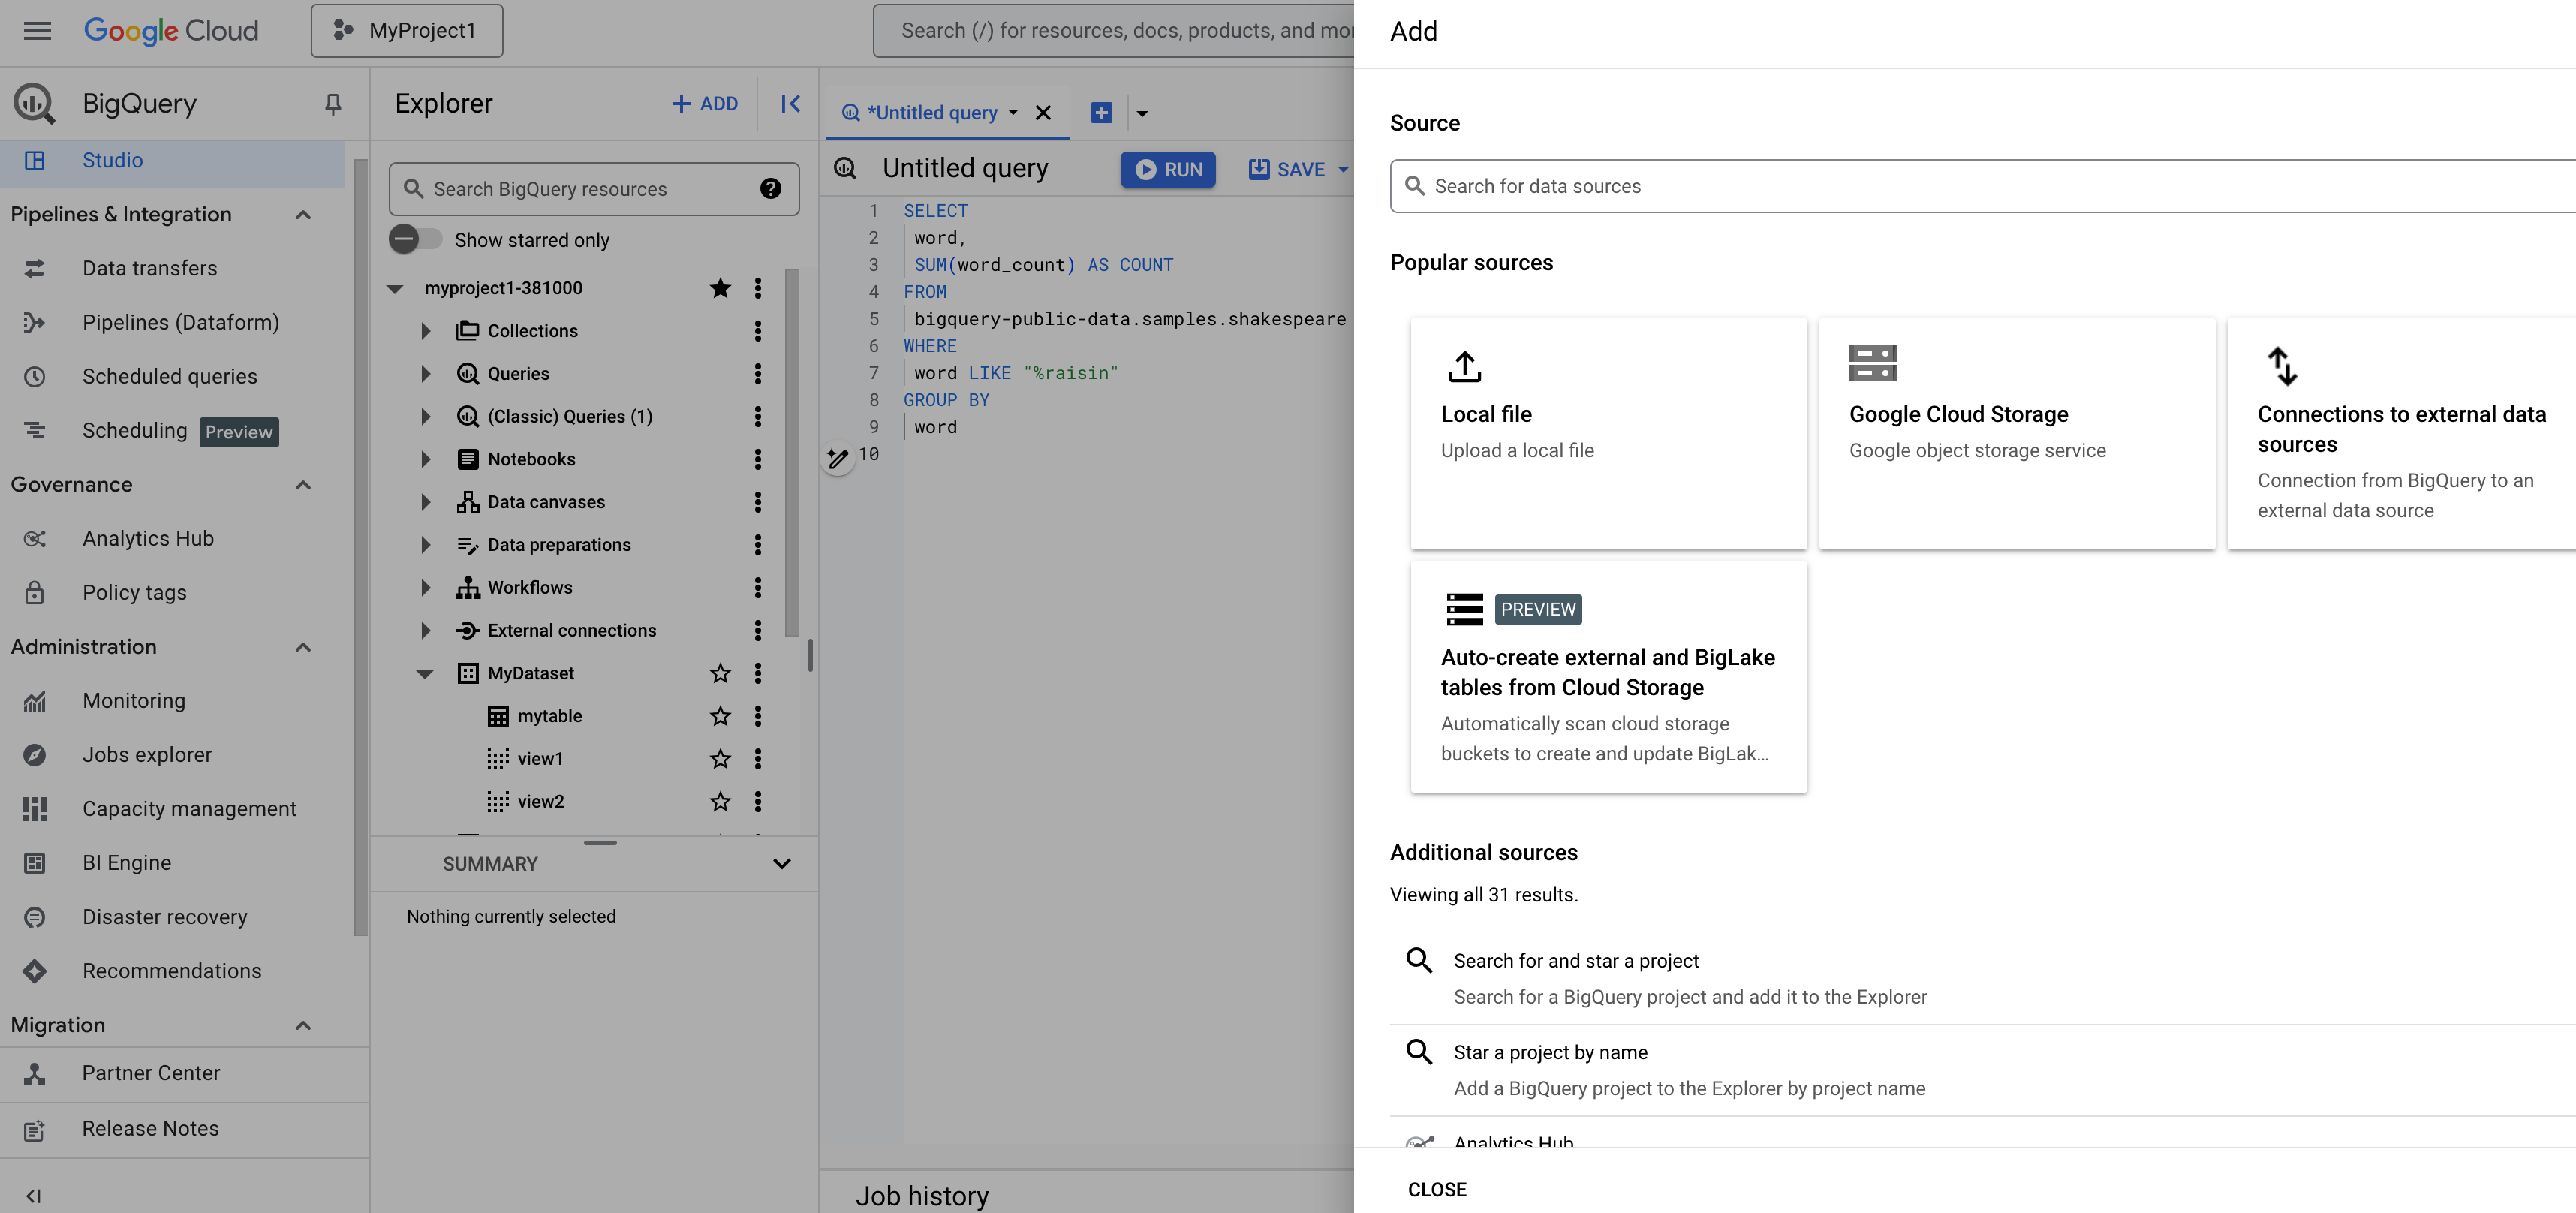This screenshot has height=1213, width=2576.
Task: Click the Connections to external data sources icon
Action: 2282,363
